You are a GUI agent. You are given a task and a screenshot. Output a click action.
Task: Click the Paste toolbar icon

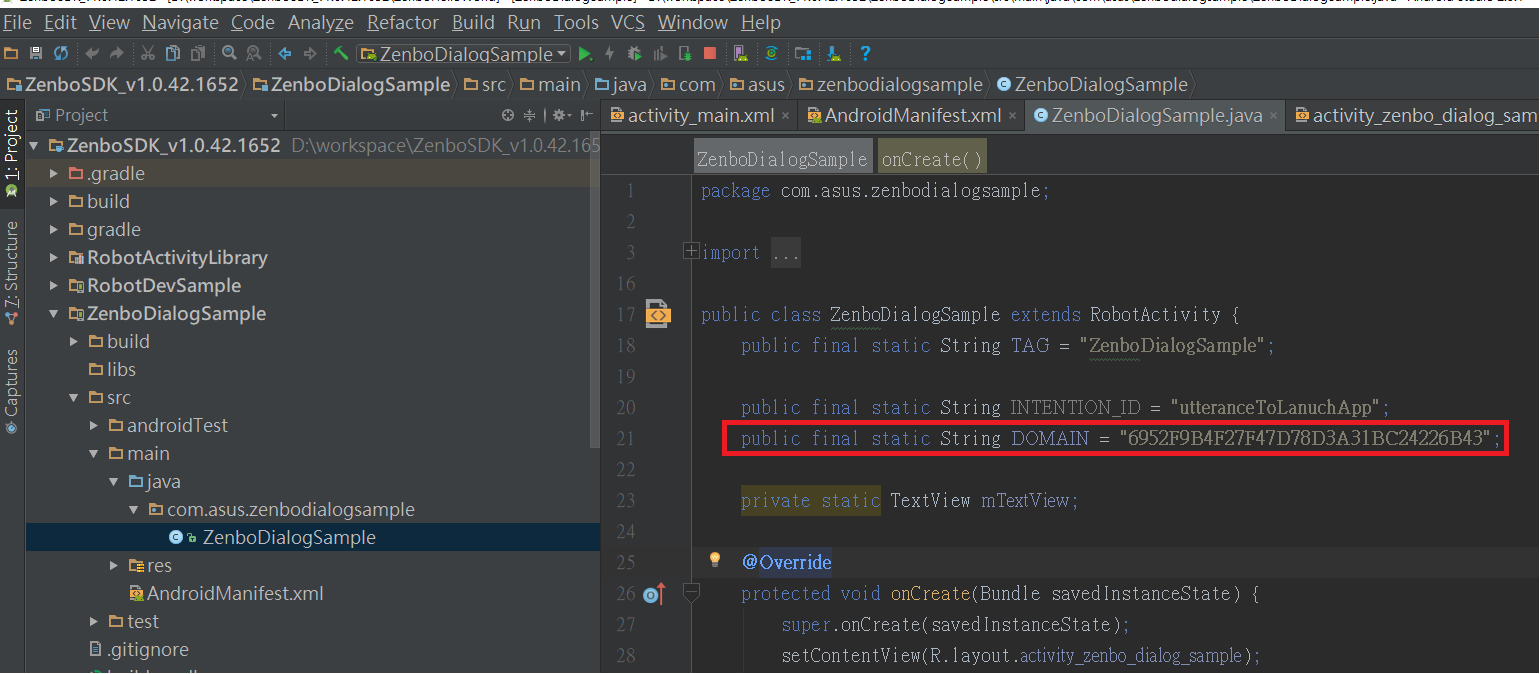pyautogui.click(x=198, y=53)
